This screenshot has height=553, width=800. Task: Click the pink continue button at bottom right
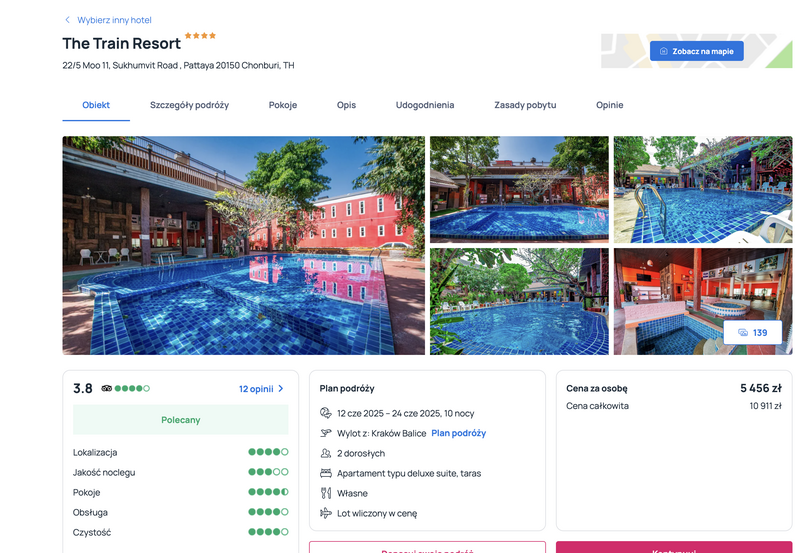point(673,547)
